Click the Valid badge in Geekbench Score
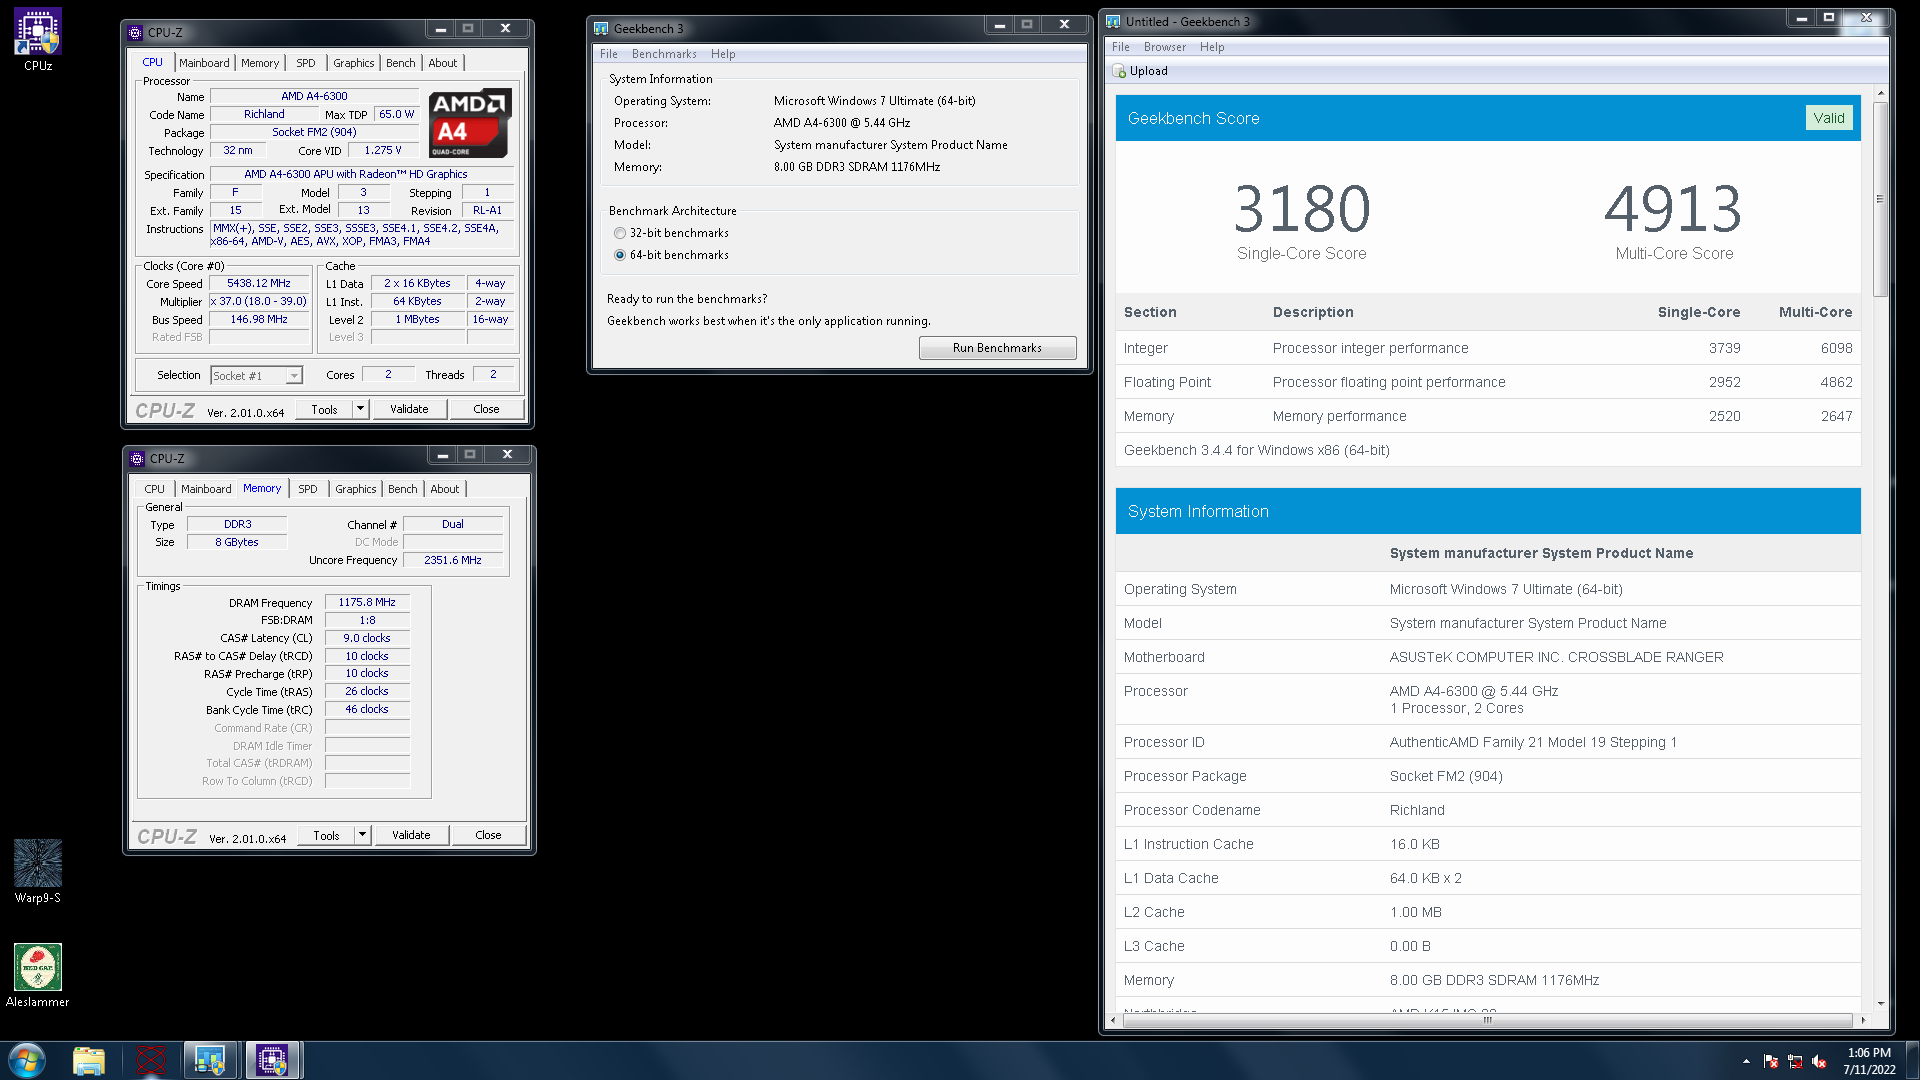Screen dimensions: 1920x1080 click(1829, 118)
